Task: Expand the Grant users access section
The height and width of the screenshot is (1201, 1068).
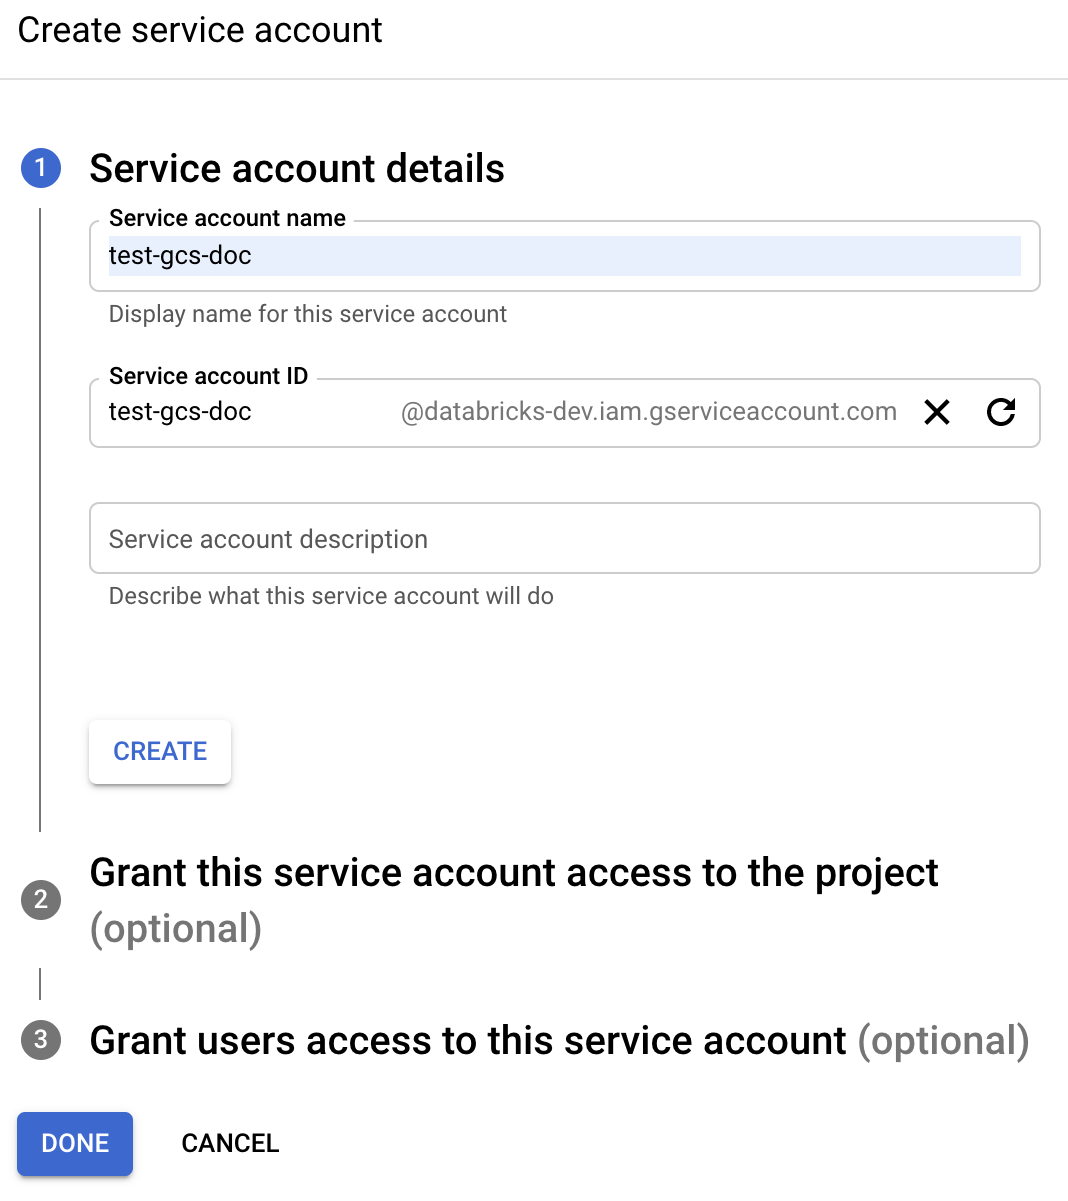Action: pyautogui.click(x=467, y=1040)
